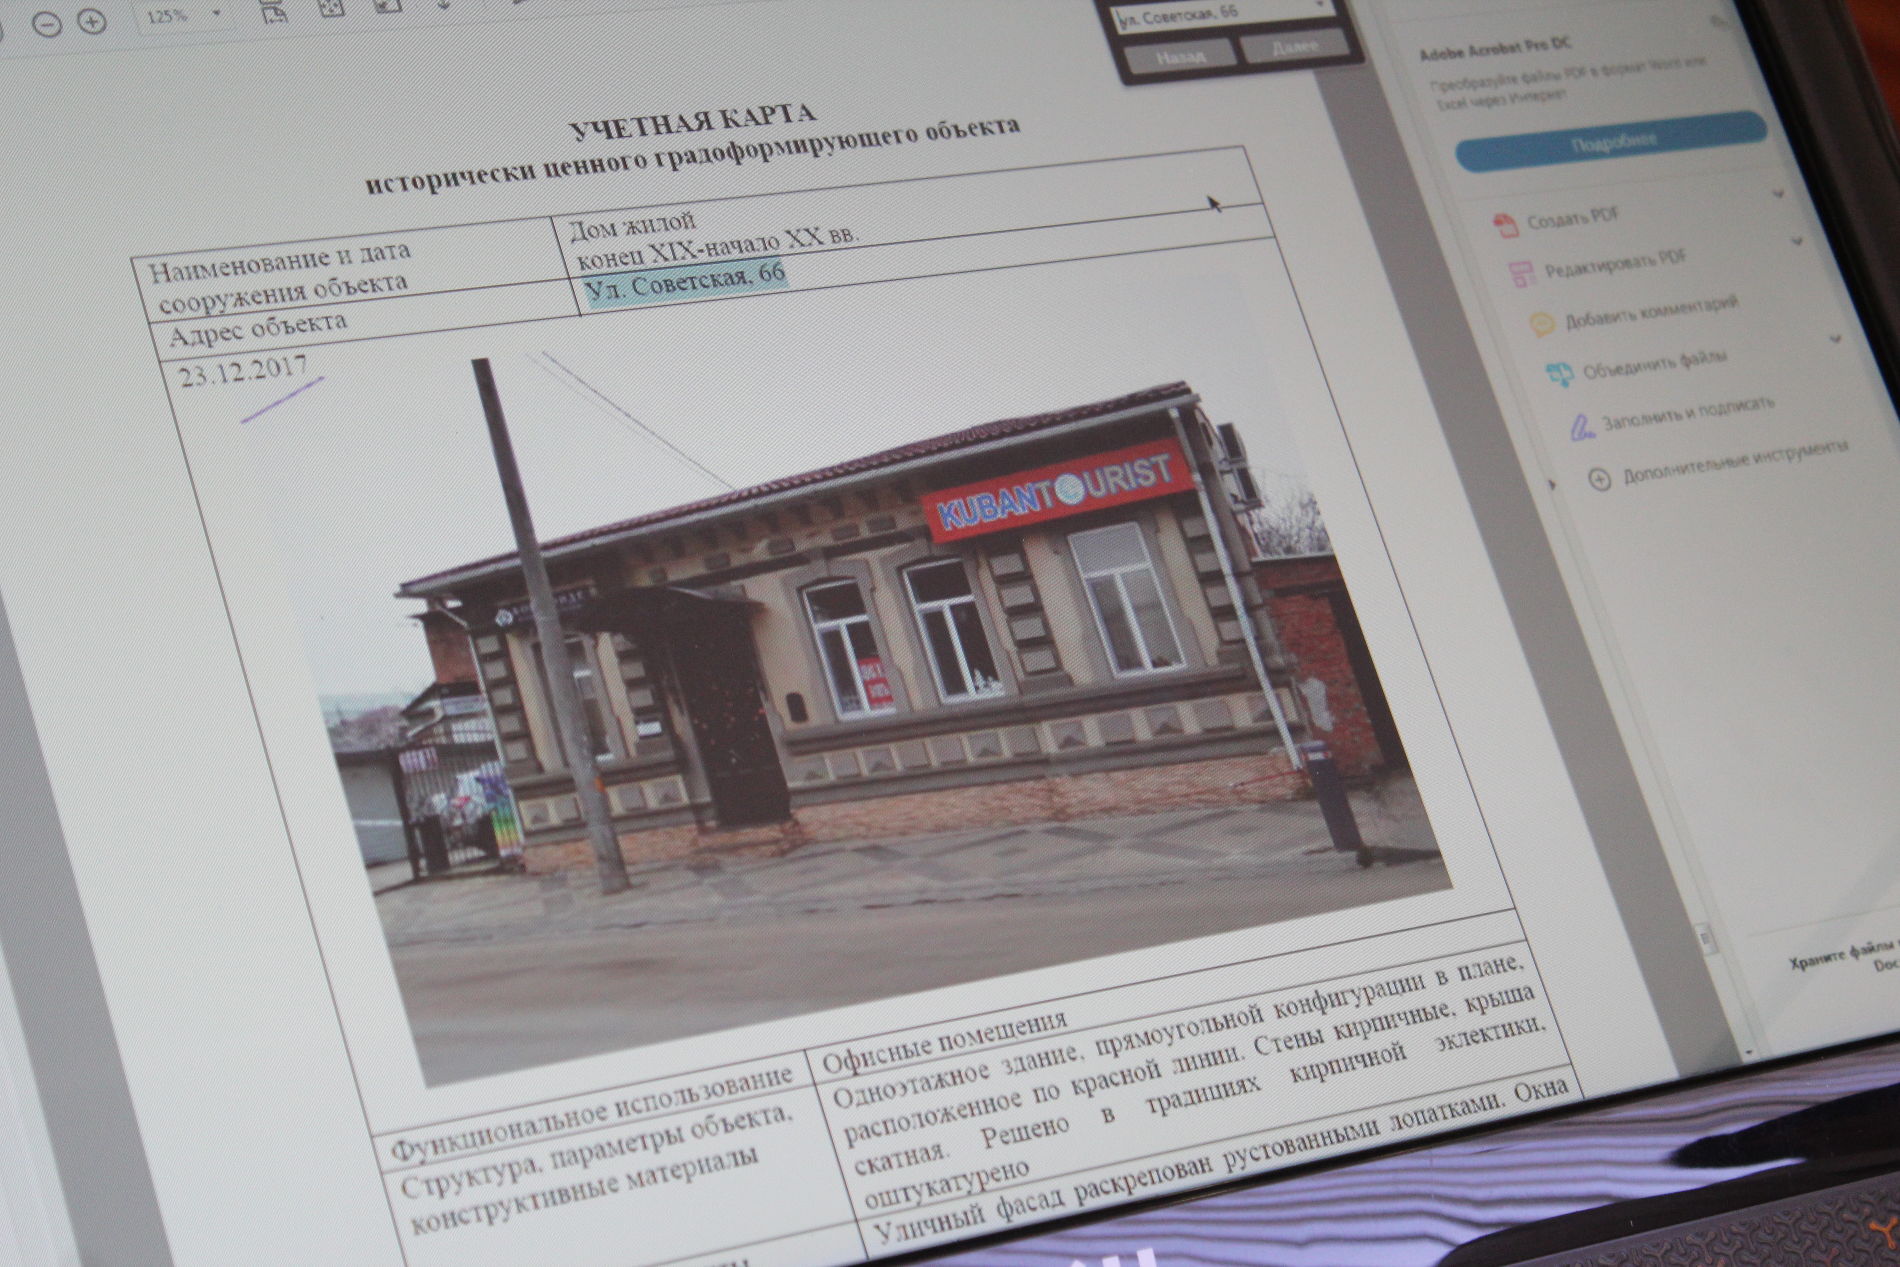Collapse the right tools pane with side arrow
1900x1267 pixels.
[x=1553, y=485]
